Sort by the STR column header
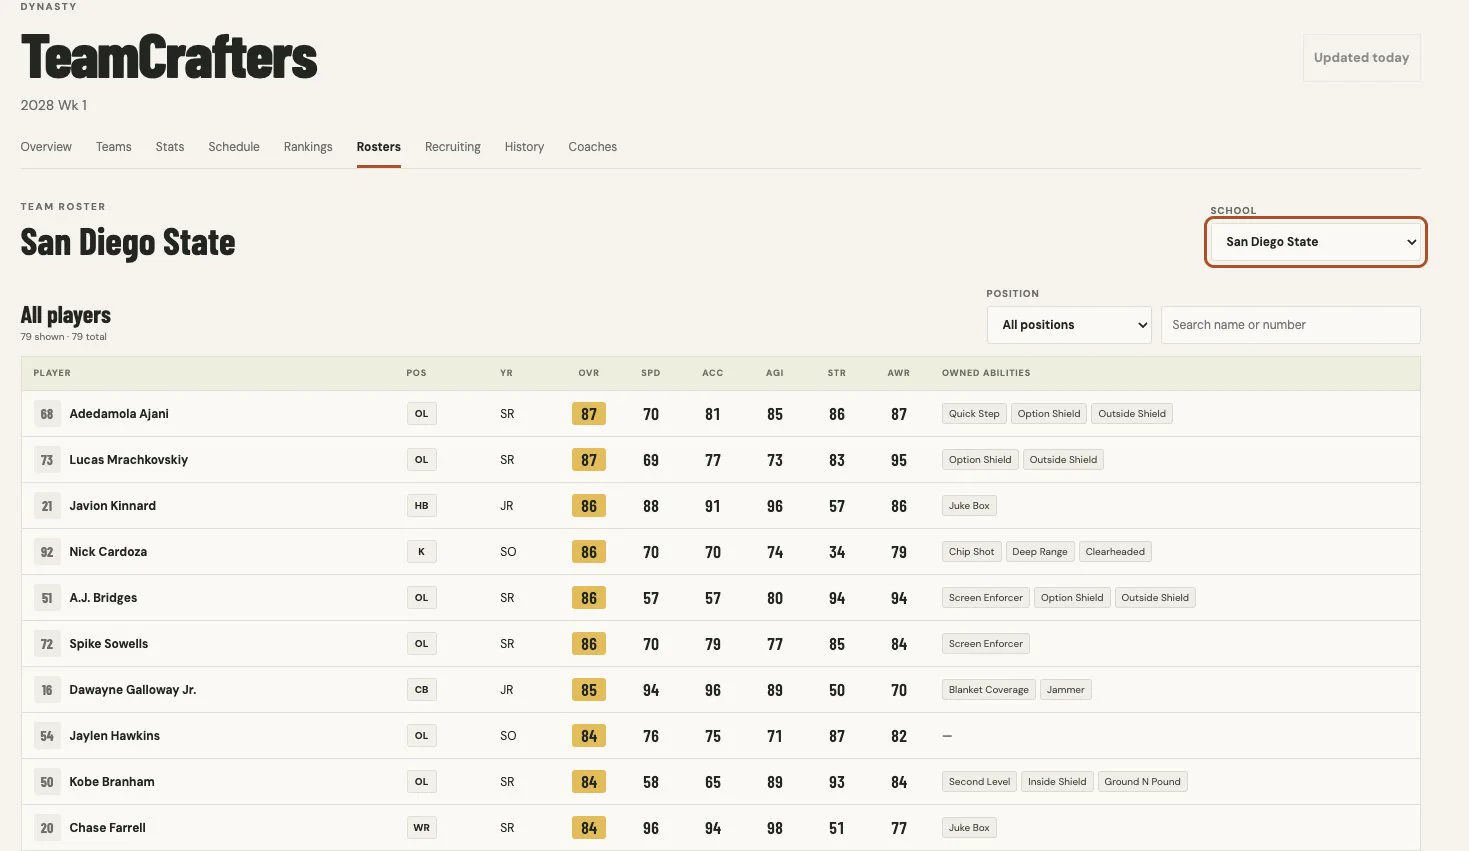 (837, 373)
